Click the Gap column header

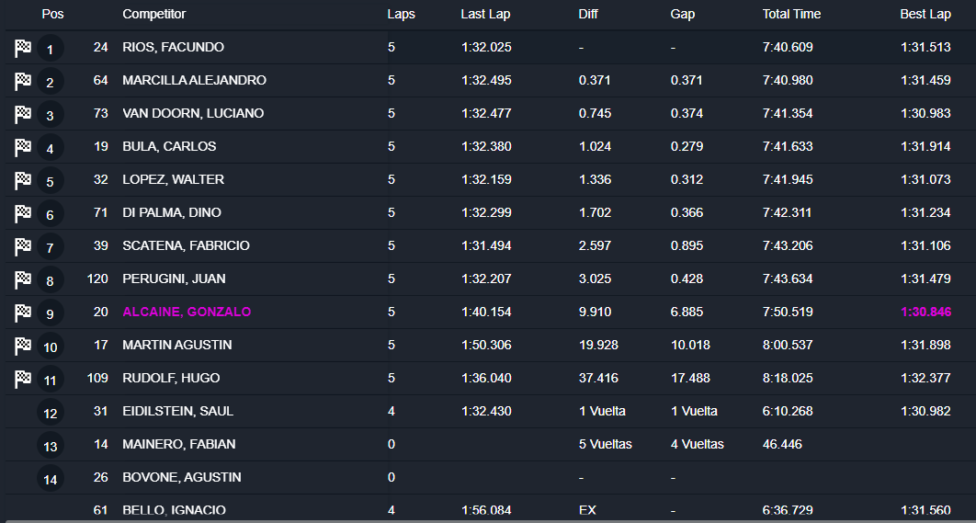682,14
